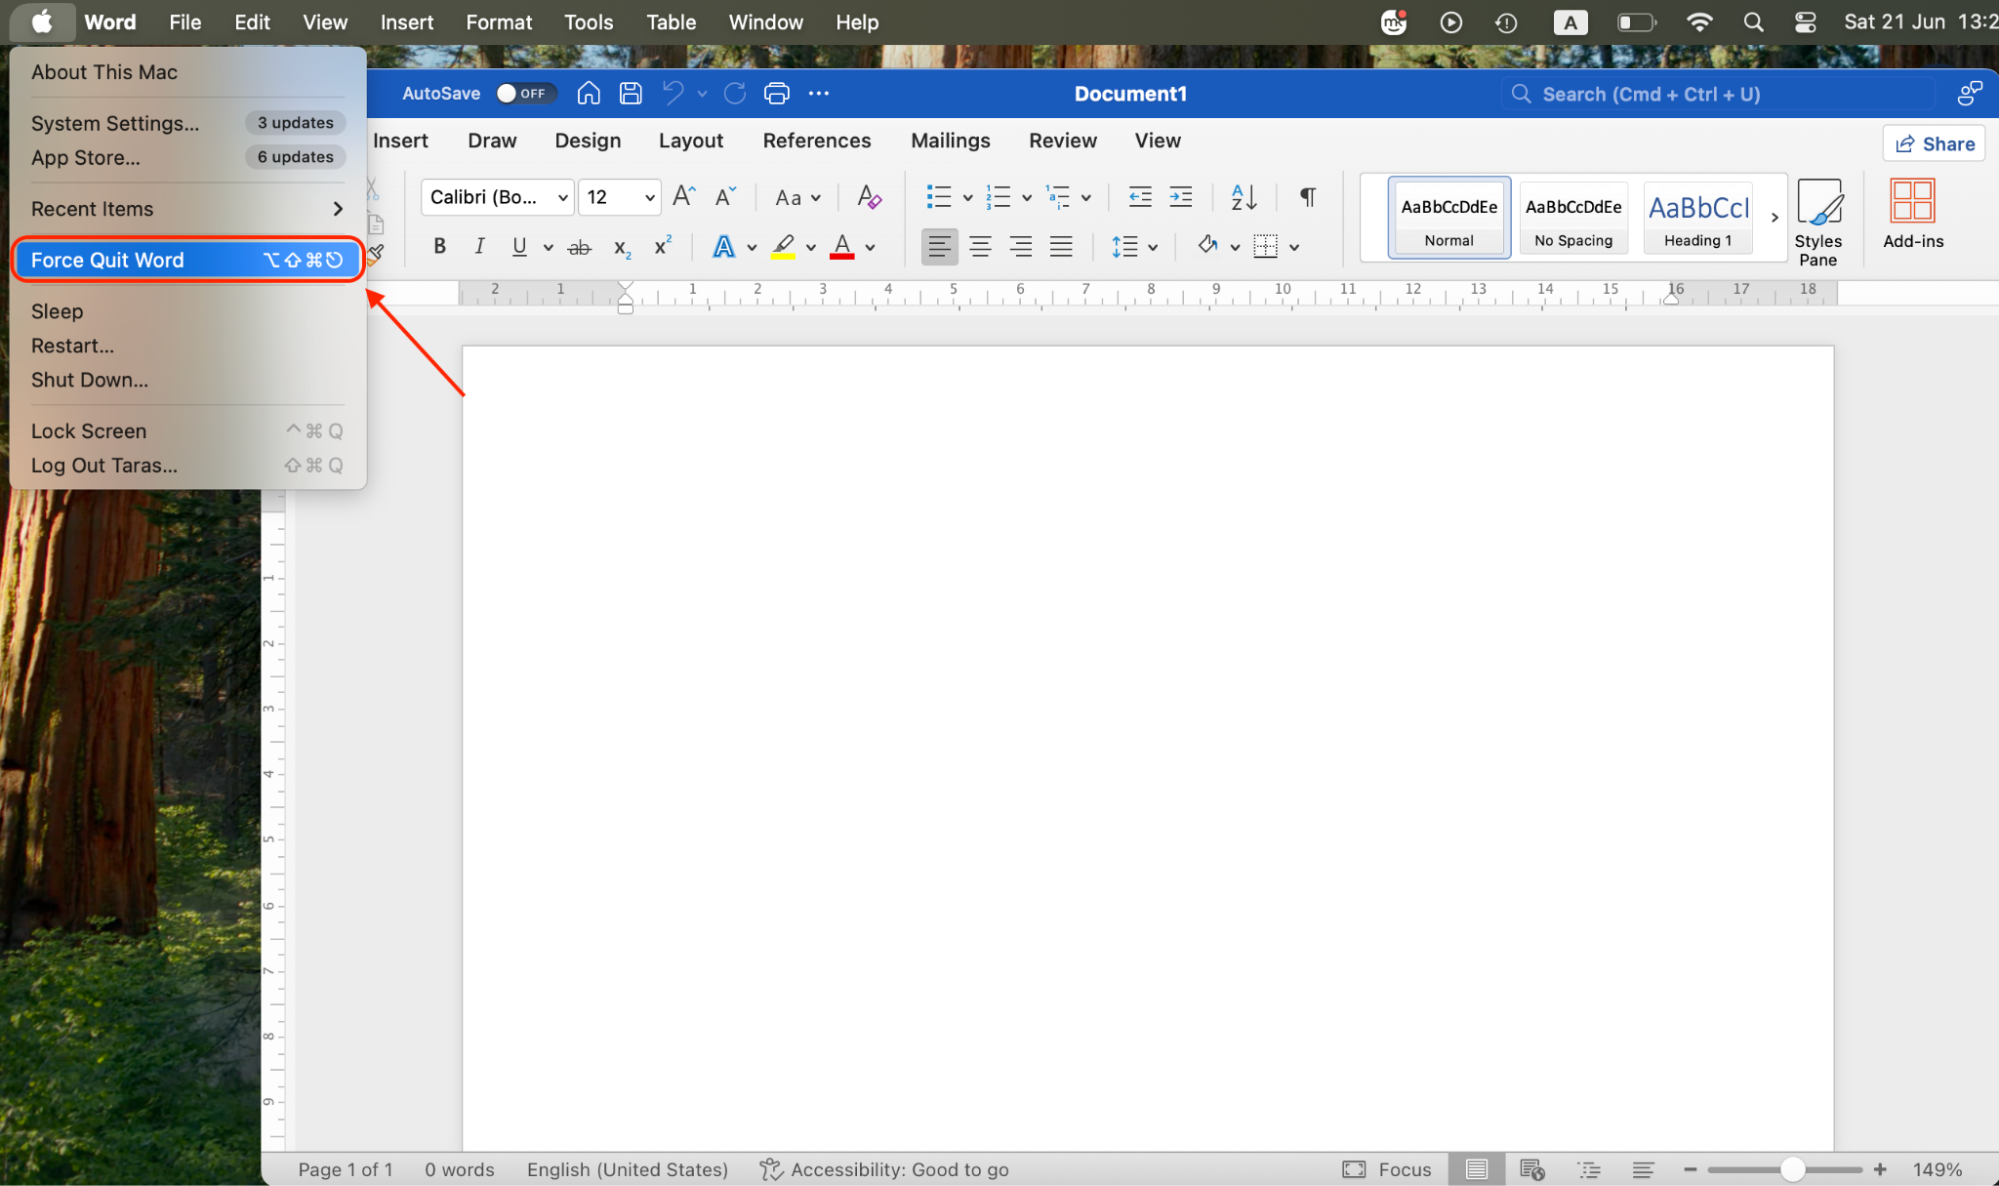
Task: Click the document search field
Action: pyautogui.click(x=1716, y=93)
